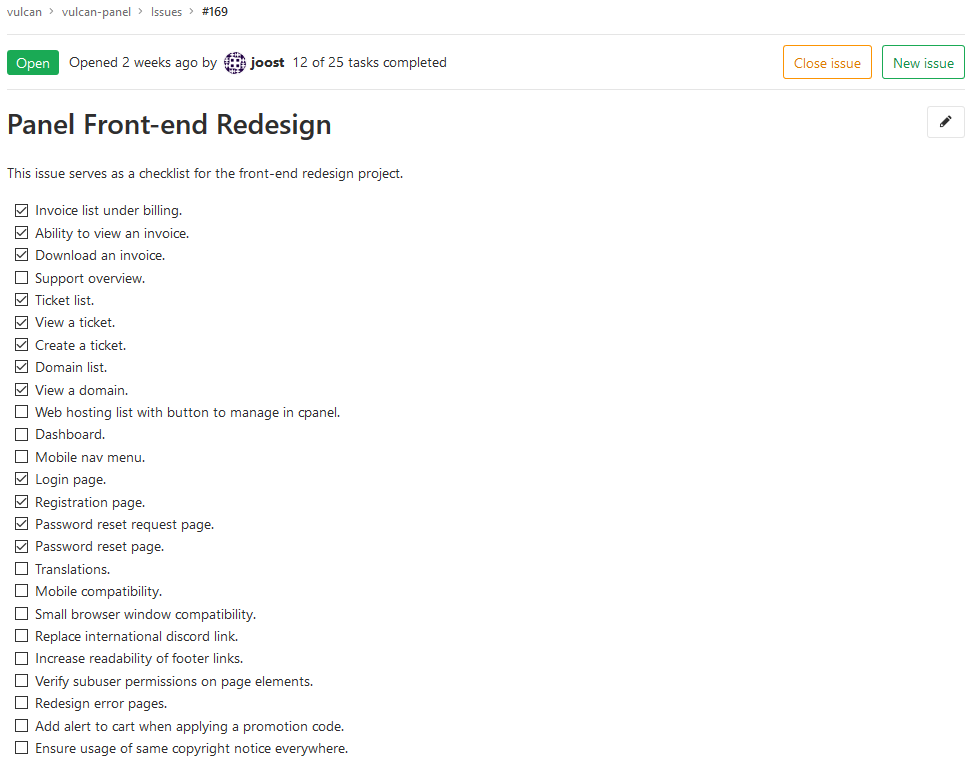
Task: Go to Issues breadcrumb link
Action: [x=166, y=12]
